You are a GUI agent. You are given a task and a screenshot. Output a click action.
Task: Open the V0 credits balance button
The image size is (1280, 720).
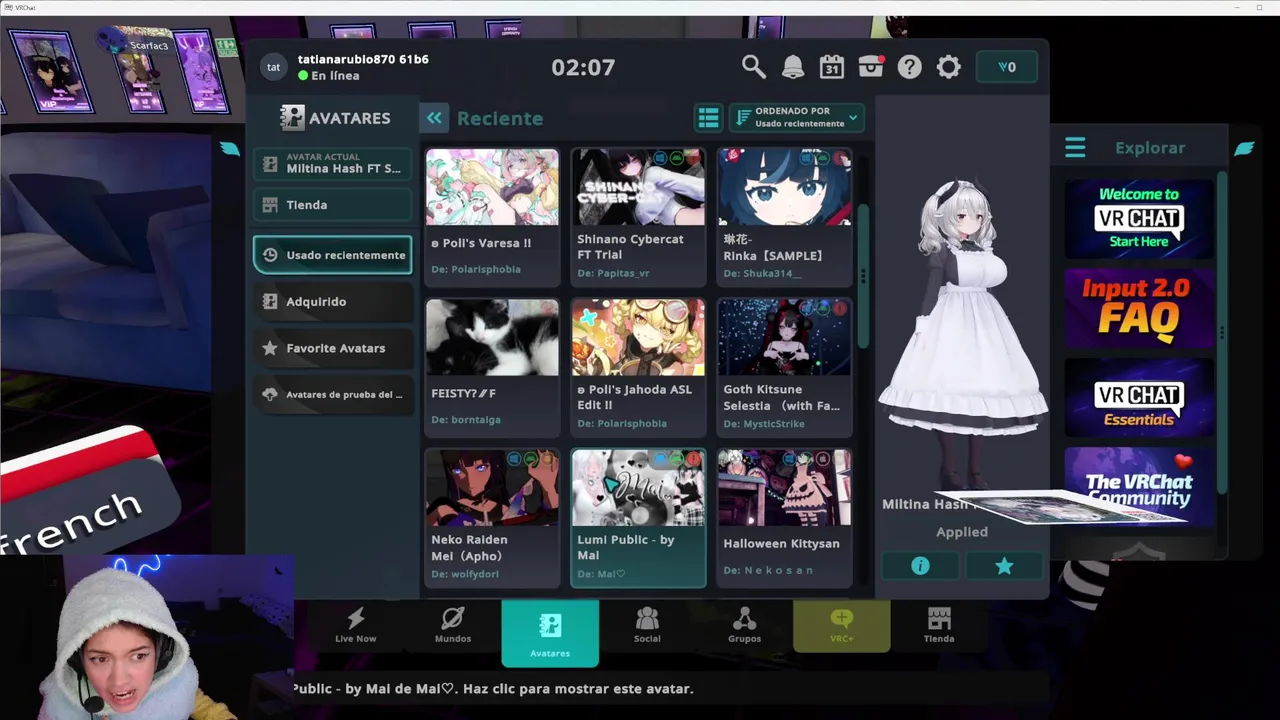tap(1007, 67)
